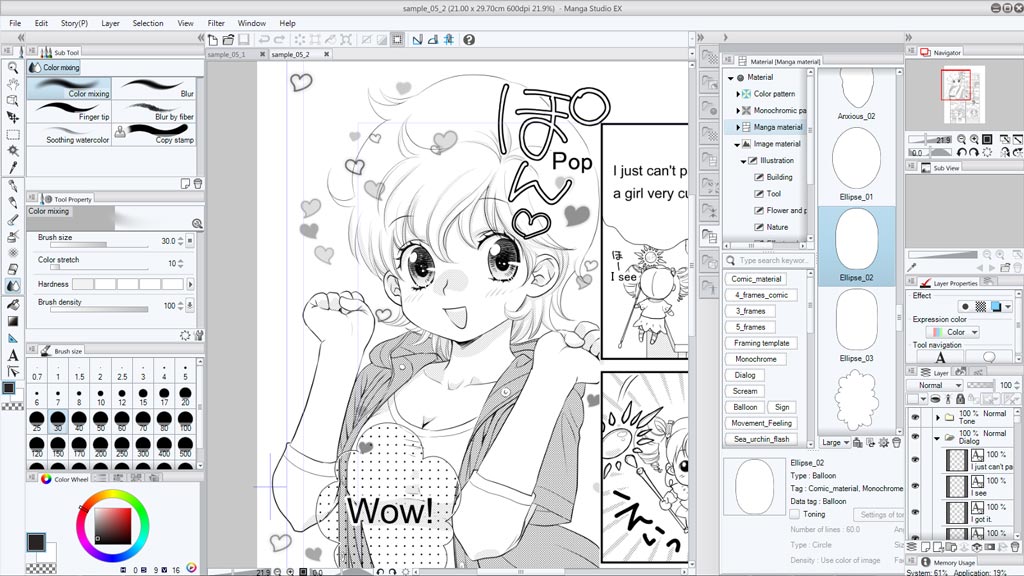
Task: Click the Framing template tag button
Action: point(762,343)
